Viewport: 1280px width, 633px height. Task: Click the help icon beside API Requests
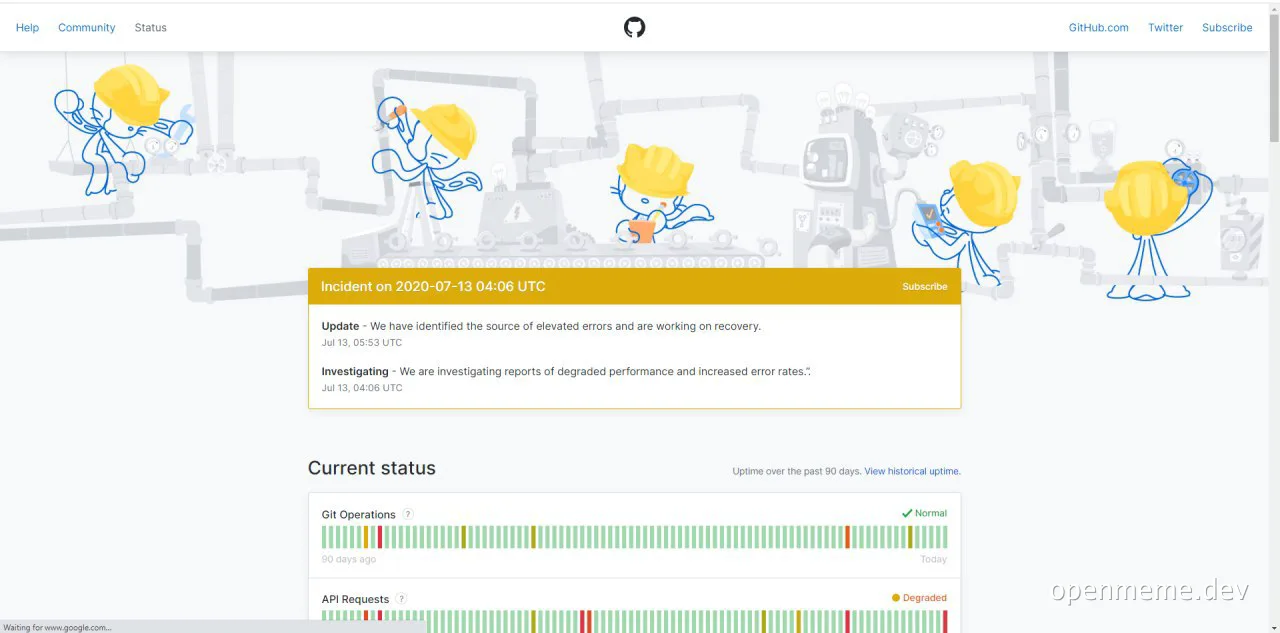(401, 599)
